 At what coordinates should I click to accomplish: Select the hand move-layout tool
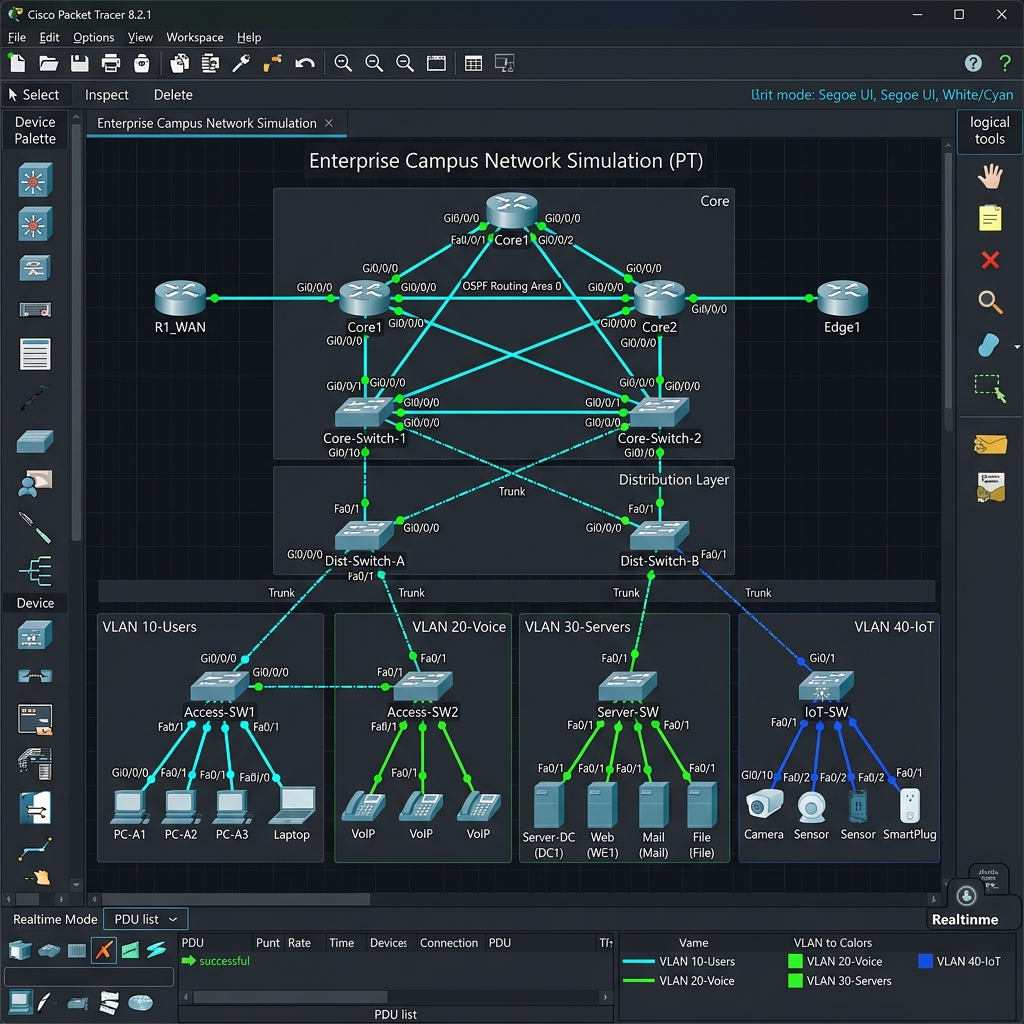990,176
